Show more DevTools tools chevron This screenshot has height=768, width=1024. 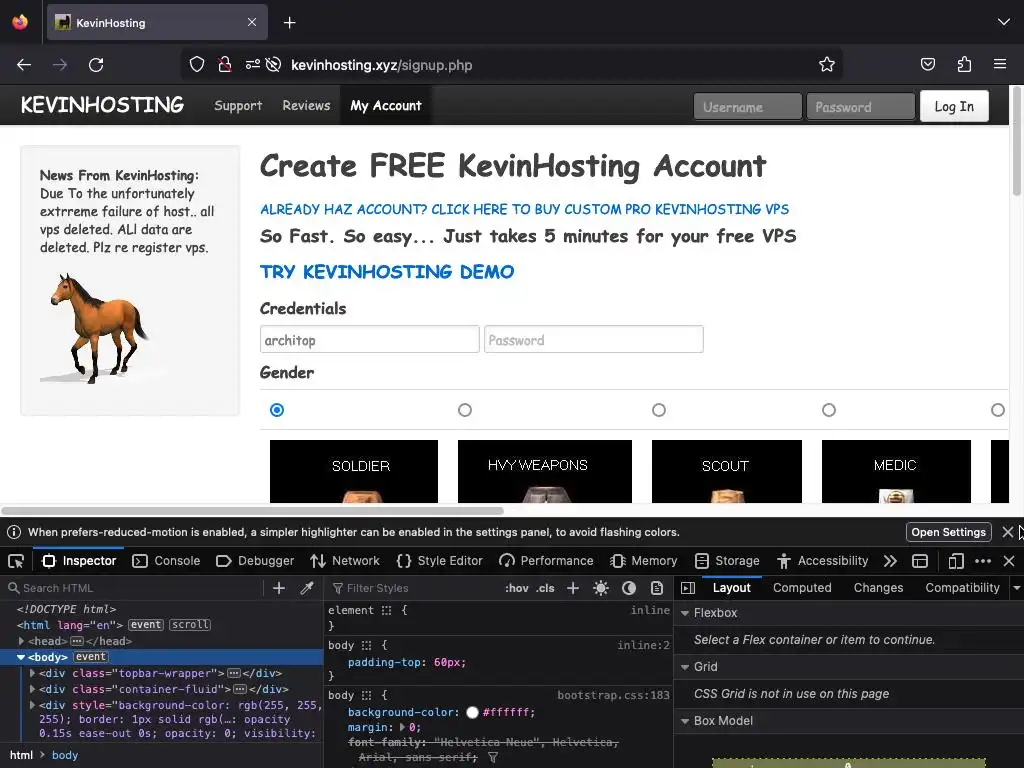point(890,561)
